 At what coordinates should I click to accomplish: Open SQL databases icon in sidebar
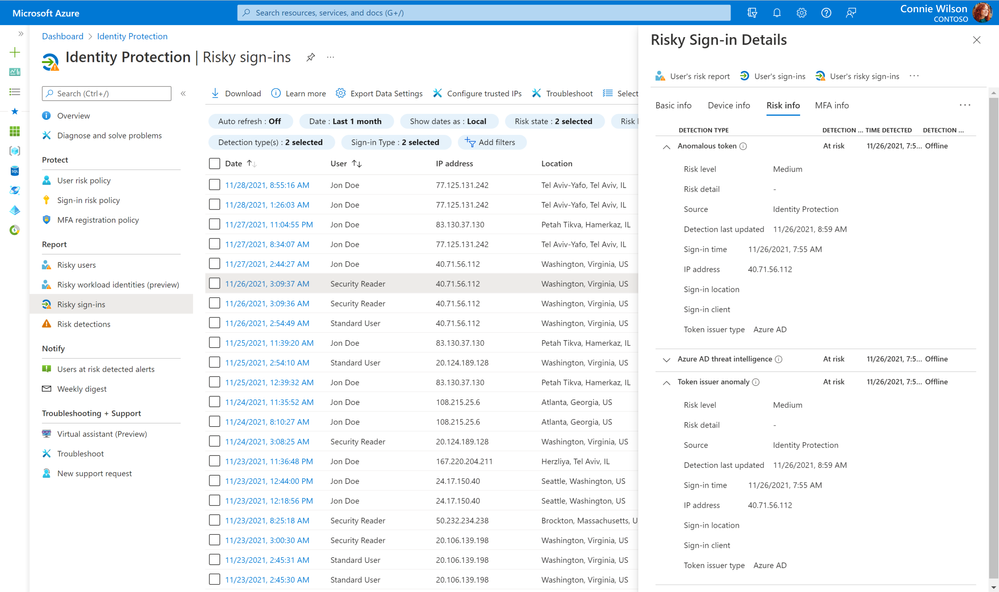pyautogui.click(x=15, y=171)
